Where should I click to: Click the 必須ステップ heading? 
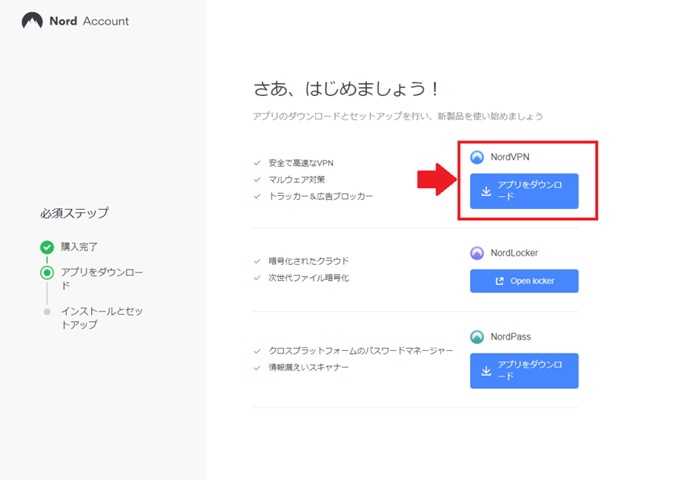point(74,213)
